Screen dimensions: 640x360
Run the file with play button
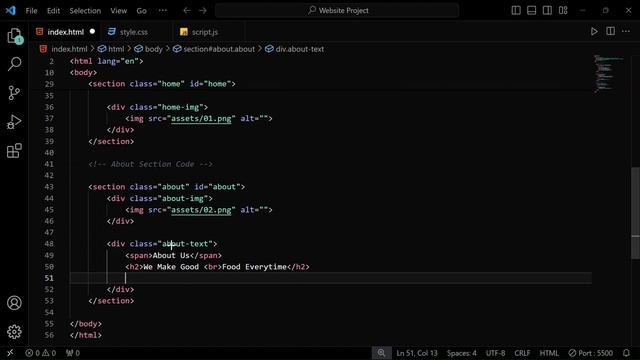(594, 31)
